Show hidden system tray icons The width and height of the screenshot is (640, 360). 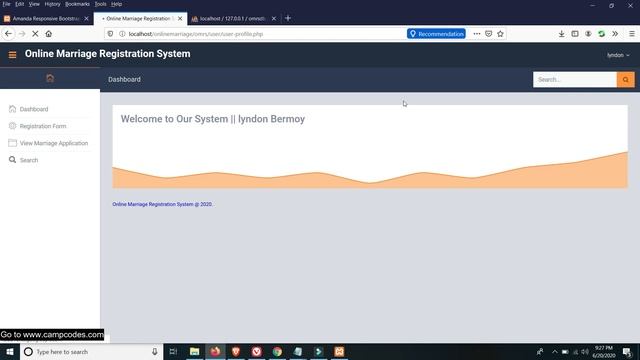click(x=554, y=352)
